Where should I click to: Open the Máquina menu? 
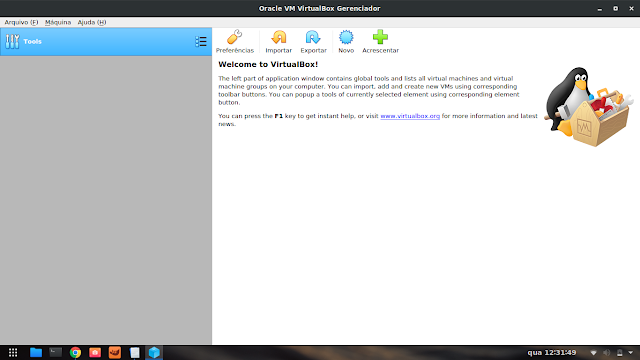(x=58, y=22)
